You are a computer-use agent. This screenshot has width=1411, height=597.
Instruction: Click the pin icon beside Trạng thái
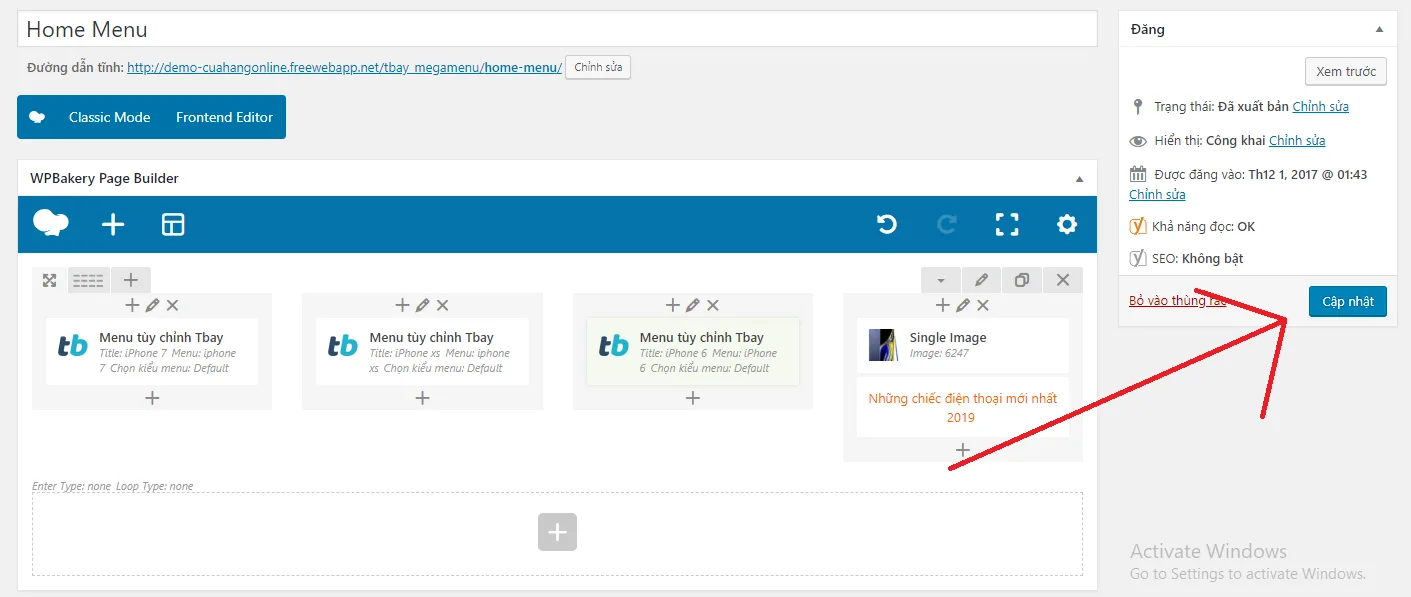(x=1137, y=106)
